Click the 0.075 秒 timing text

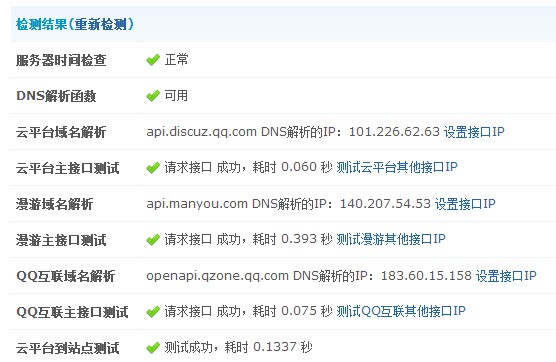tap(307, 311)
